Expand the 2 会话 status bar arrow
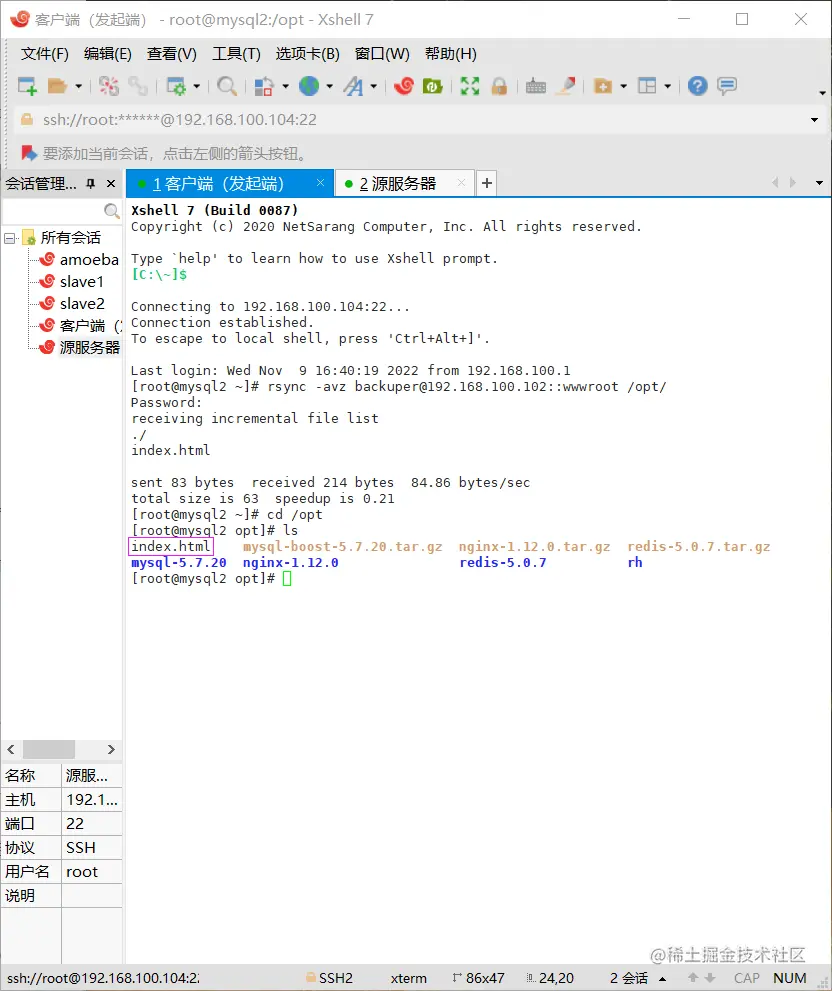Image resolution: width=832 pixels, height=991 pixels. [x=663, y=978]
